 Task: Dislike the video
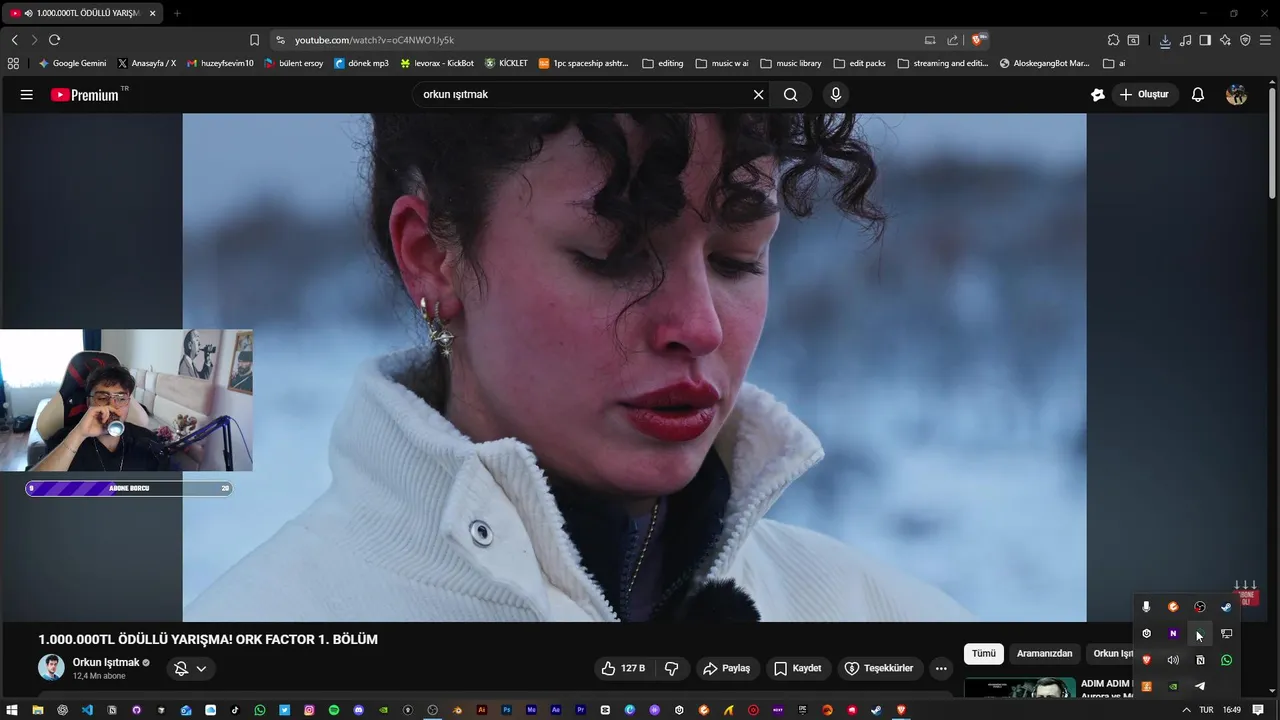tap(672, 668)
